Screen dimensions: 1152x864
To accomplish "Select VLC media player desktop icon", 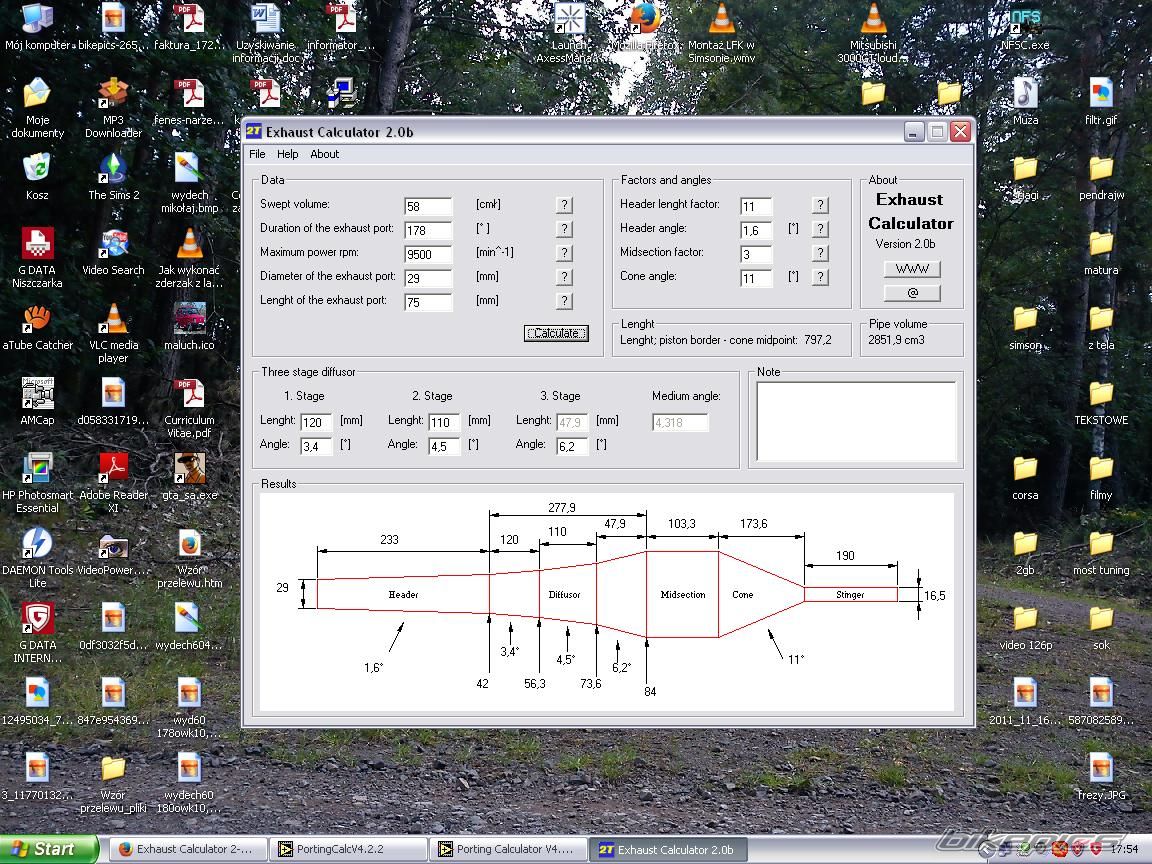I will pyautogui.click(x=113, y=332).
